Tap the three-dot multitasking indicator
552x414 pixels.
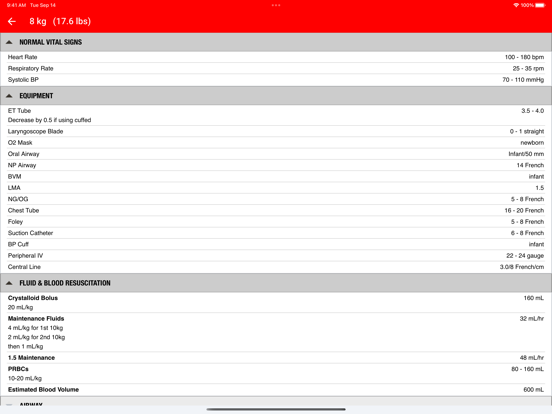coord(276,5)
